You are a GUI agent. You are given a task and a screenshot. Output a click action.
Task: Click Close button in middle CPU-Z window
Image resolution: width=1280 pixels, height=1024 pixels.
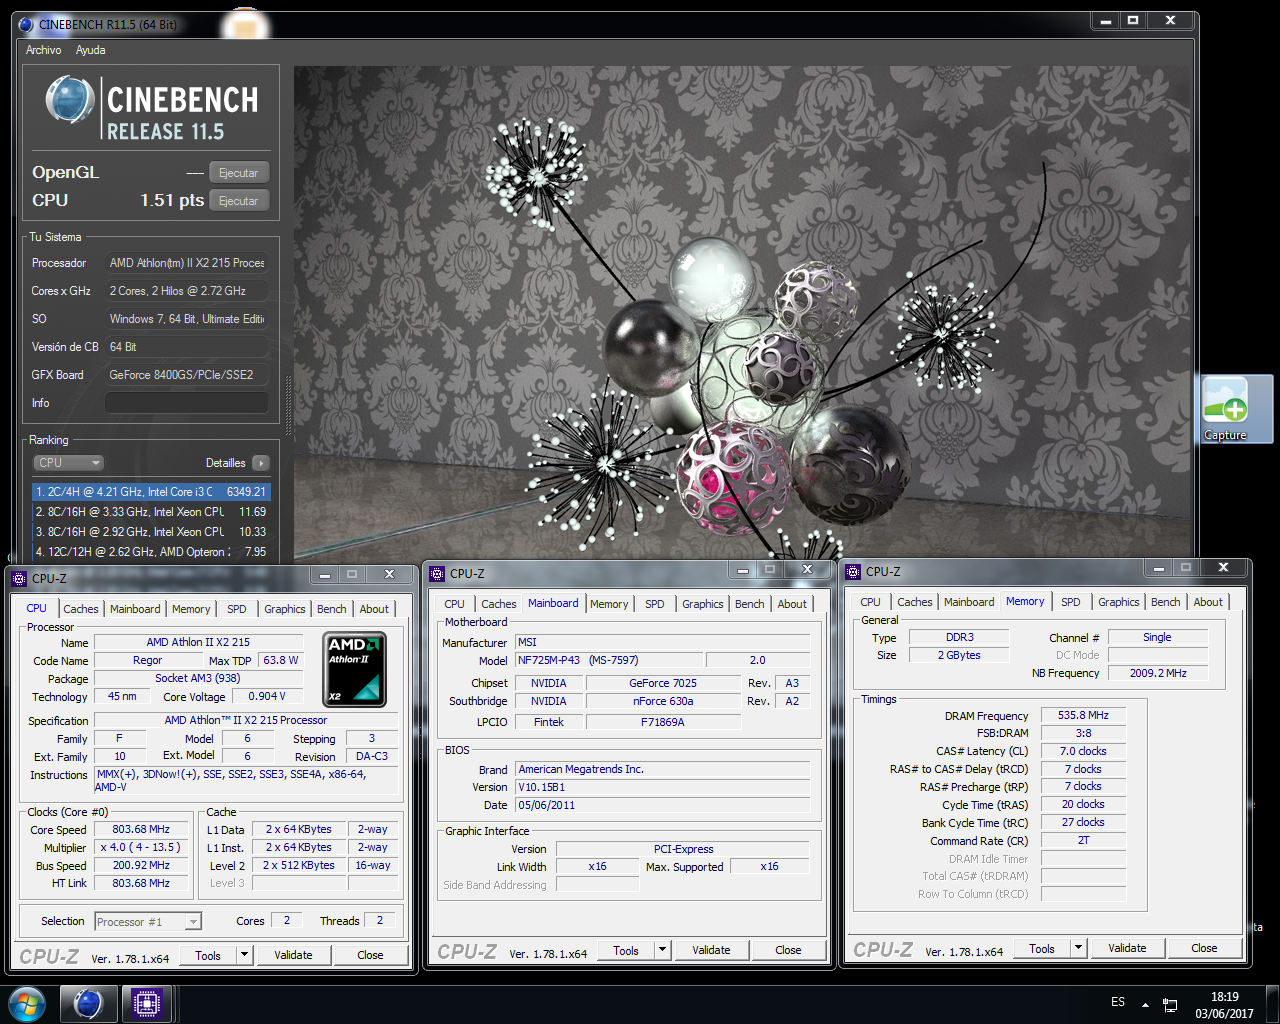point(788,950)
